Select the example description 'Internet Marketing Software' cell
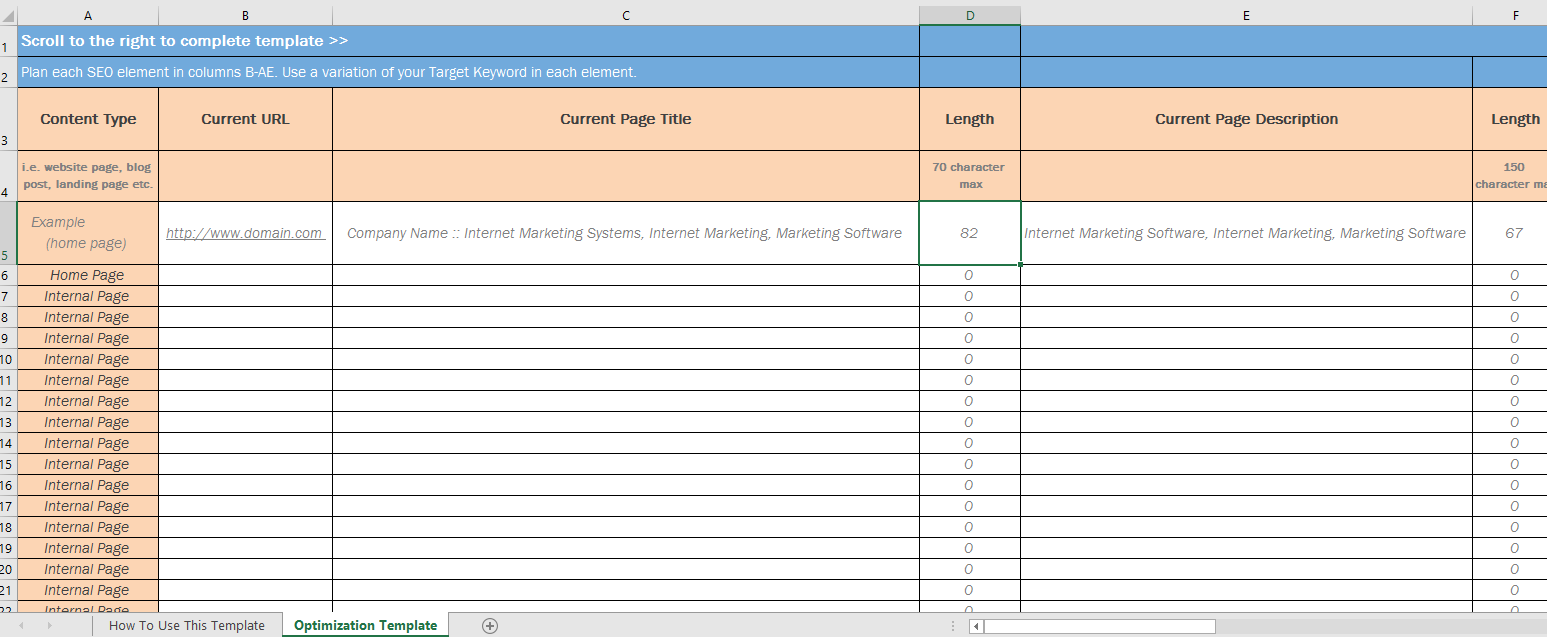Image resolution: width=1547 pixels, height=637 pixels. tap(1246, 233)
